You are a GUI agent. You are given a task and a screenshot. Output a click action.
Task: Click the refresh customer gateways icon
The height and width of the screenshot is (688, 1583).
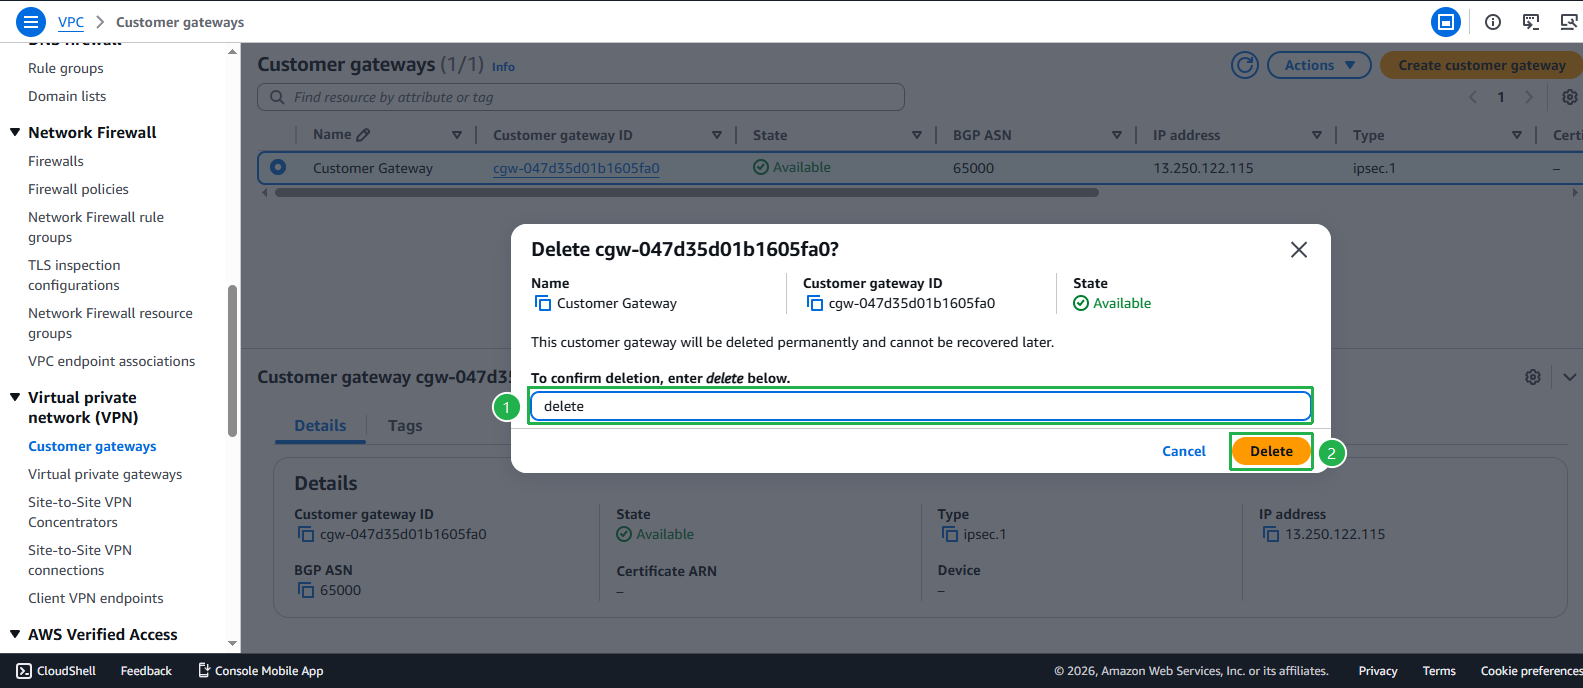[1245, 65]
